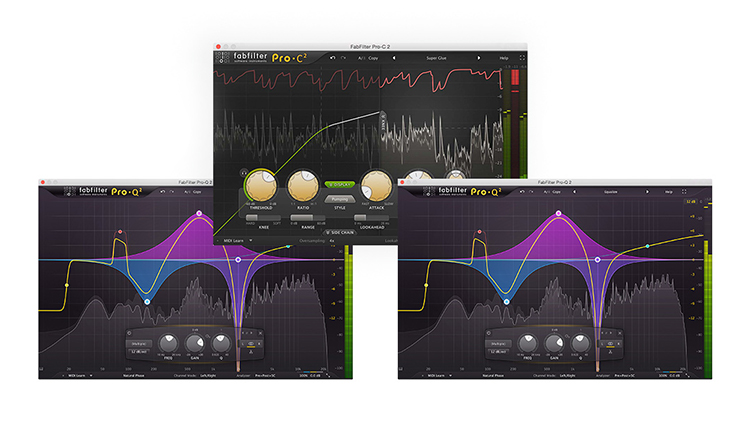This screenshot has height=430, width=750.
Task: Open MIDI Learn dropdown arrow in Pro-C 2
Action: tap(251, 241)
